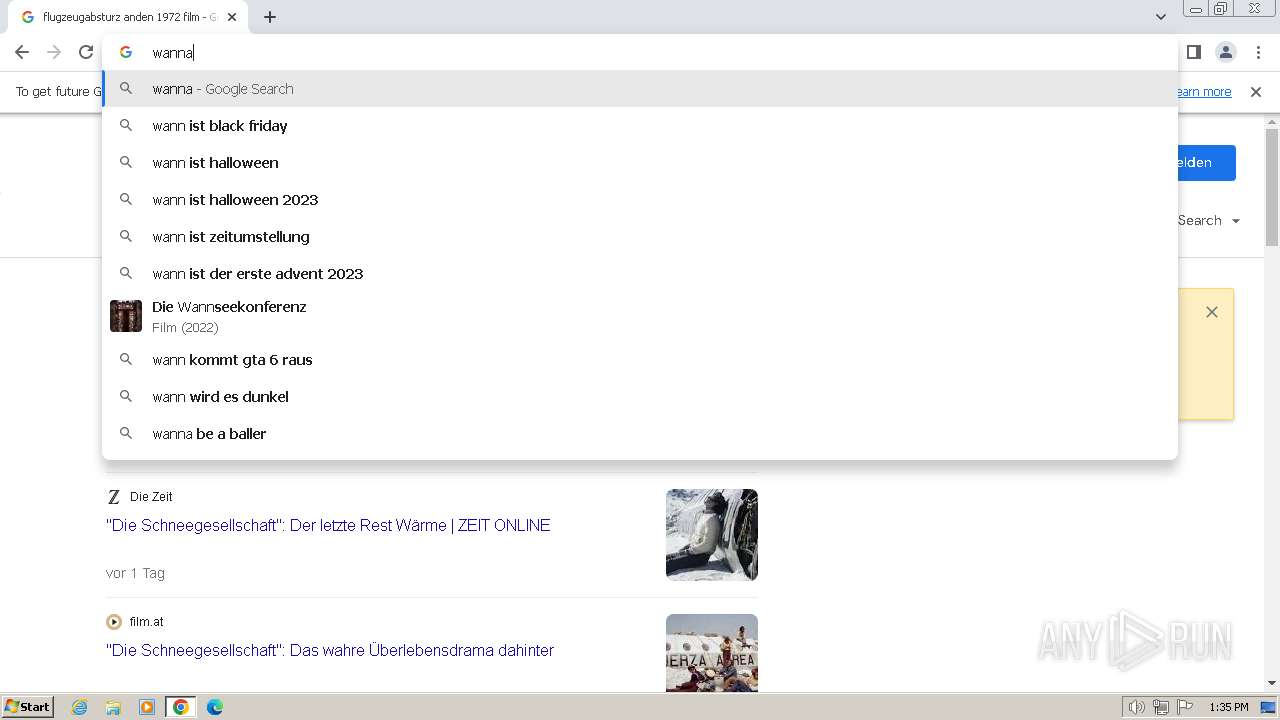The width and height of the screenshot is (1280, 720).
Task: Close the yellow notification card
Action: 1212,312
